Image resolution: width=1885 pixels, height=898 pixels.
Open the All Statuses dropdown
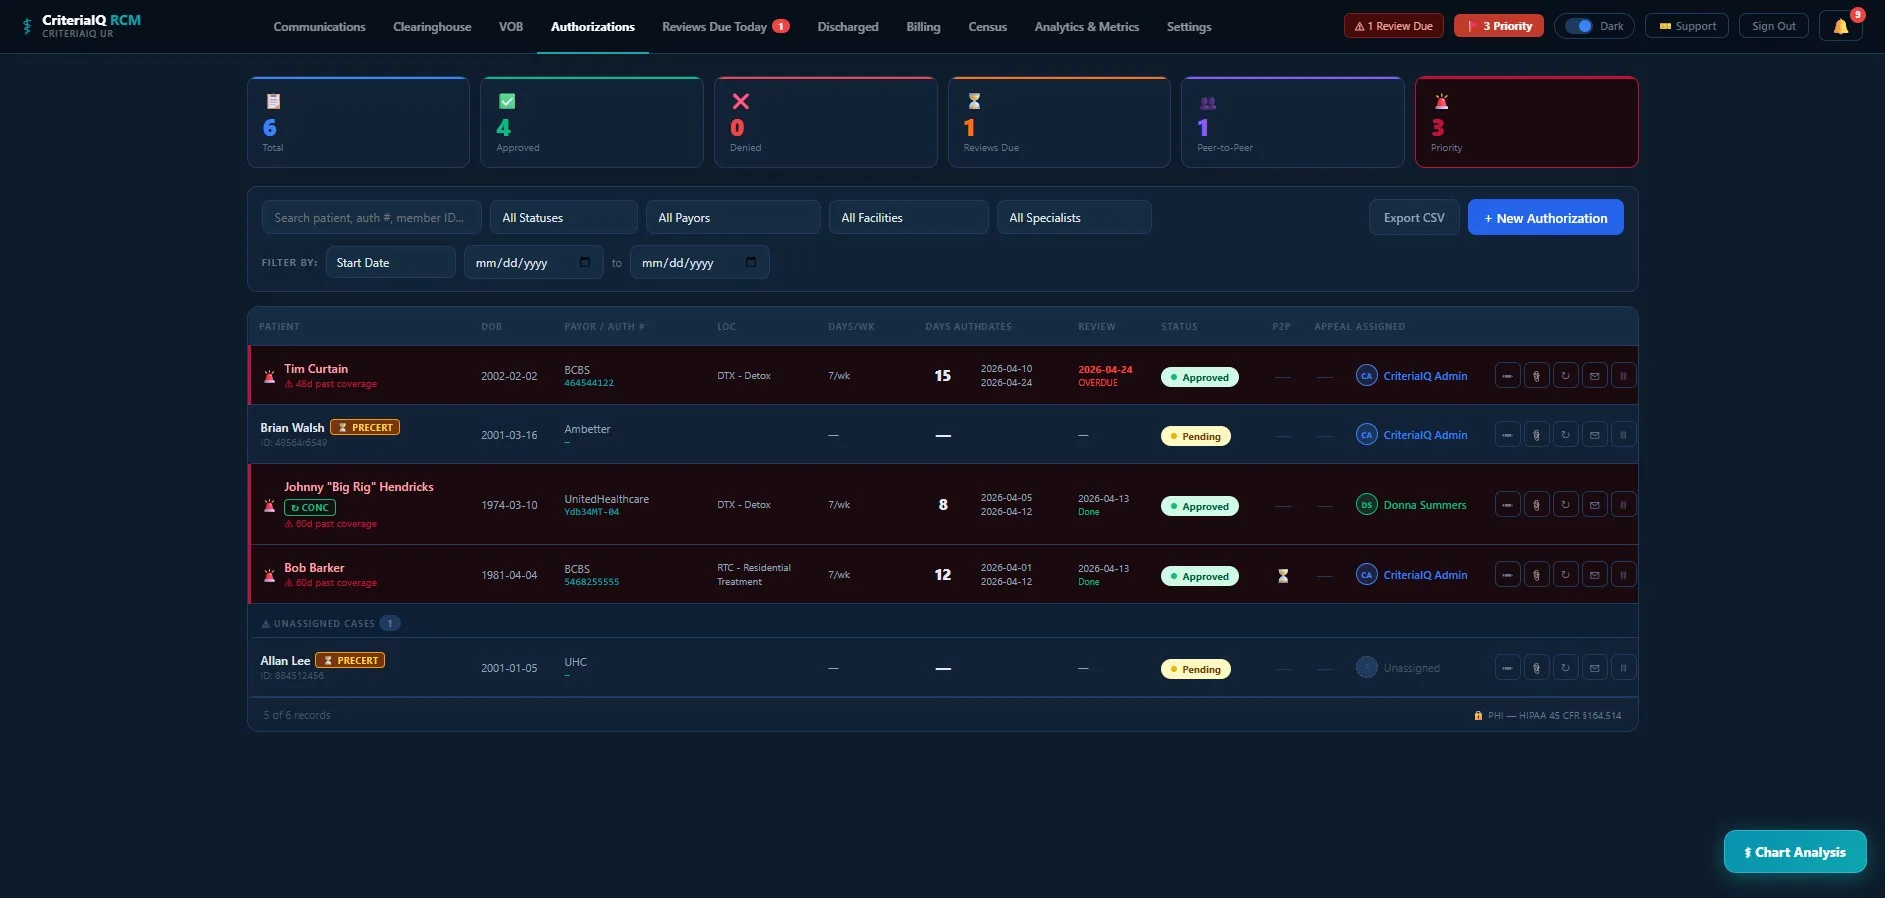point(564,217)
